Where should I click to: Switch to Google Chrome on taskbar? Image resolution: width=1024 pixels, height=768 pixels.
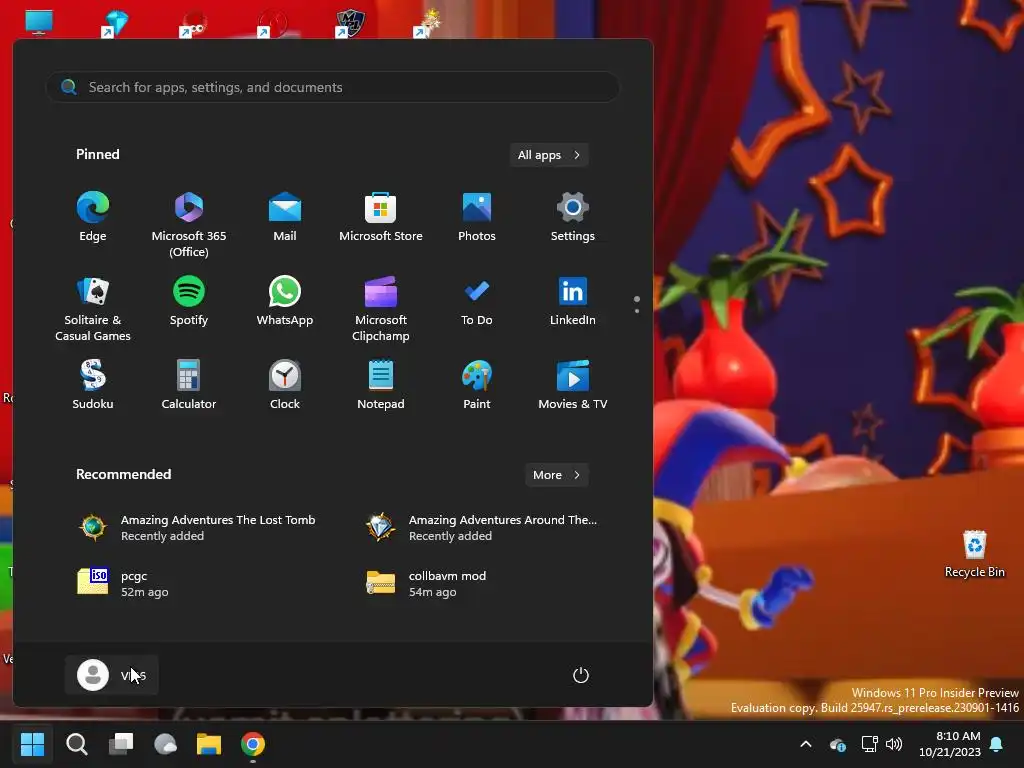(253, 744)
